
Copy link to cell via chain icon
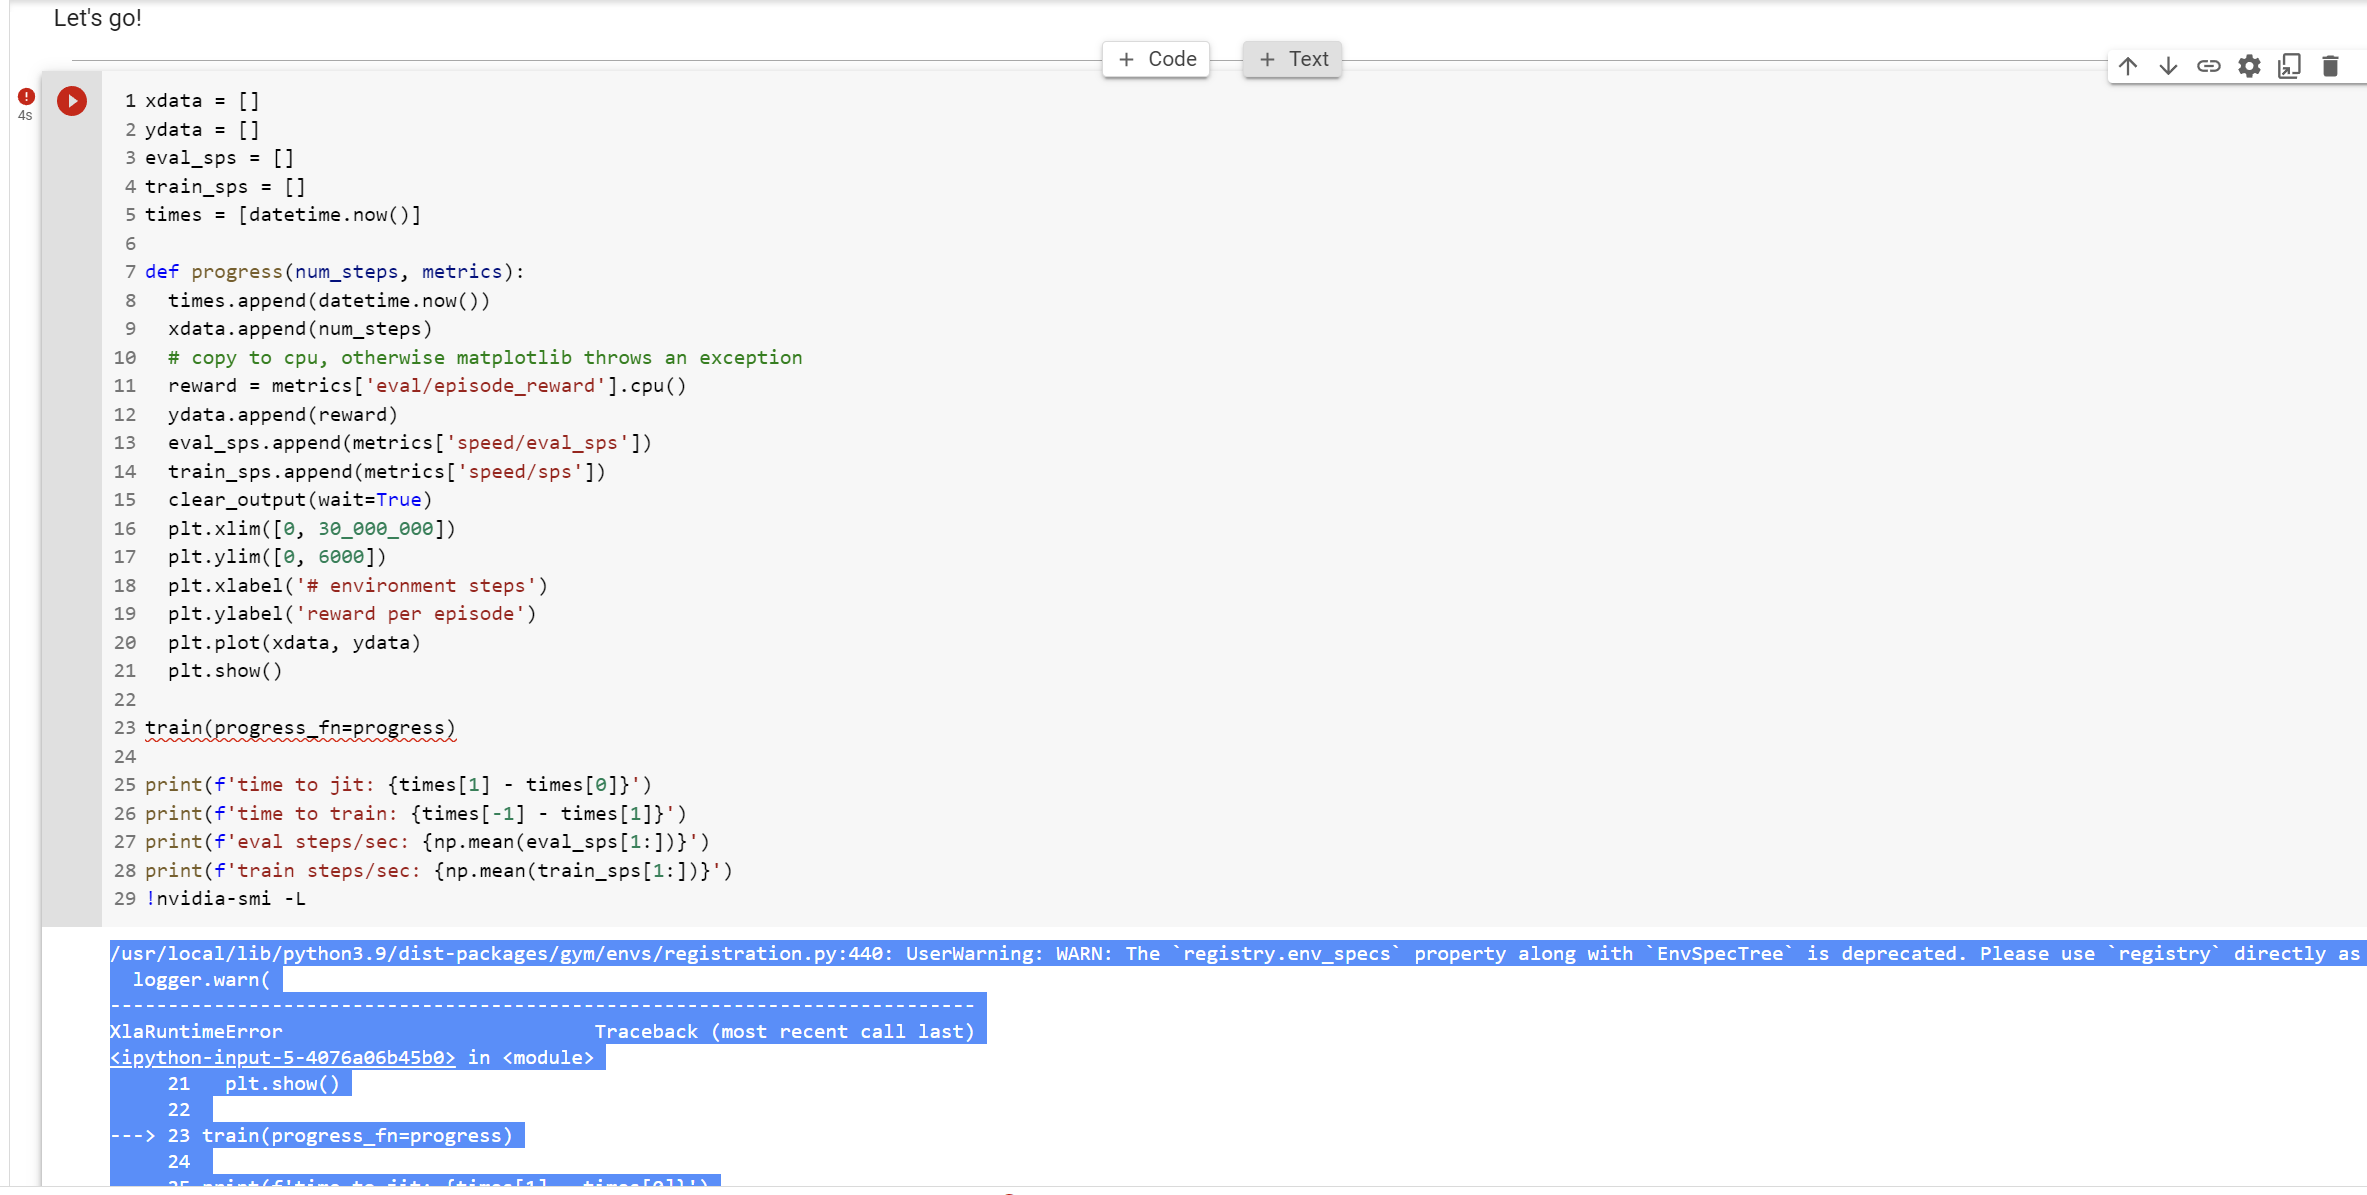coord(2208,66)
